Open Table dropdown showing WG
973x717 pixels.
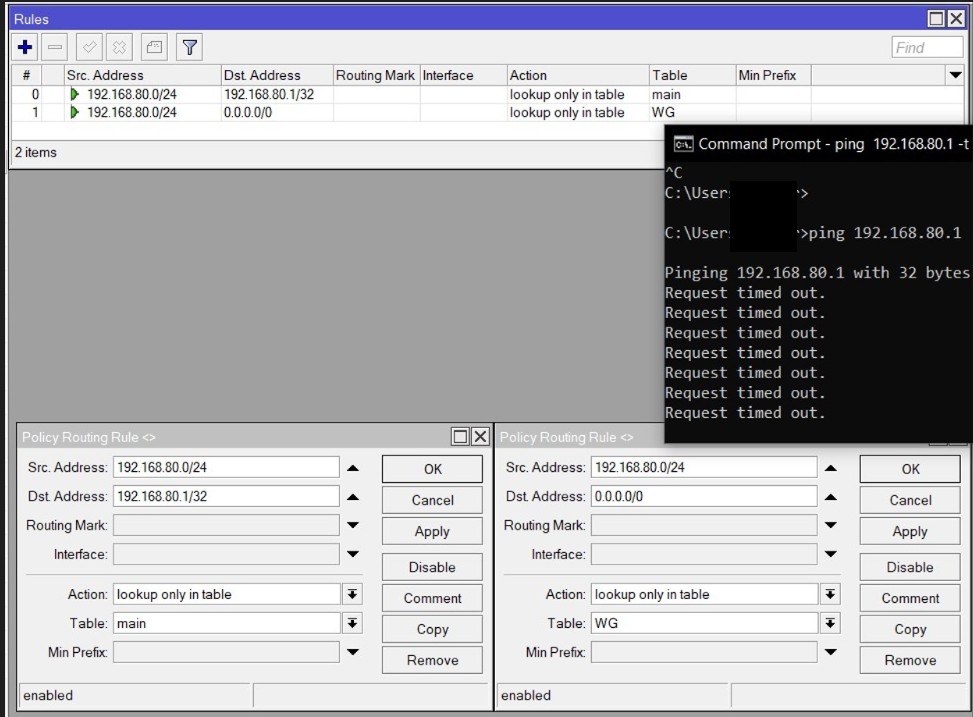point(830,623)
